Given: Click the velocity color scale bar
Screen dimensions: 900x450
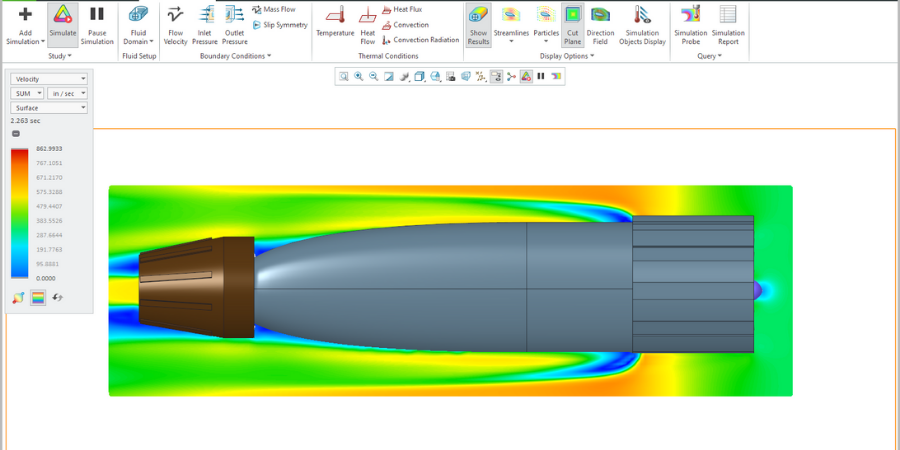Looking at the screenshot, I should pos(20,214).
